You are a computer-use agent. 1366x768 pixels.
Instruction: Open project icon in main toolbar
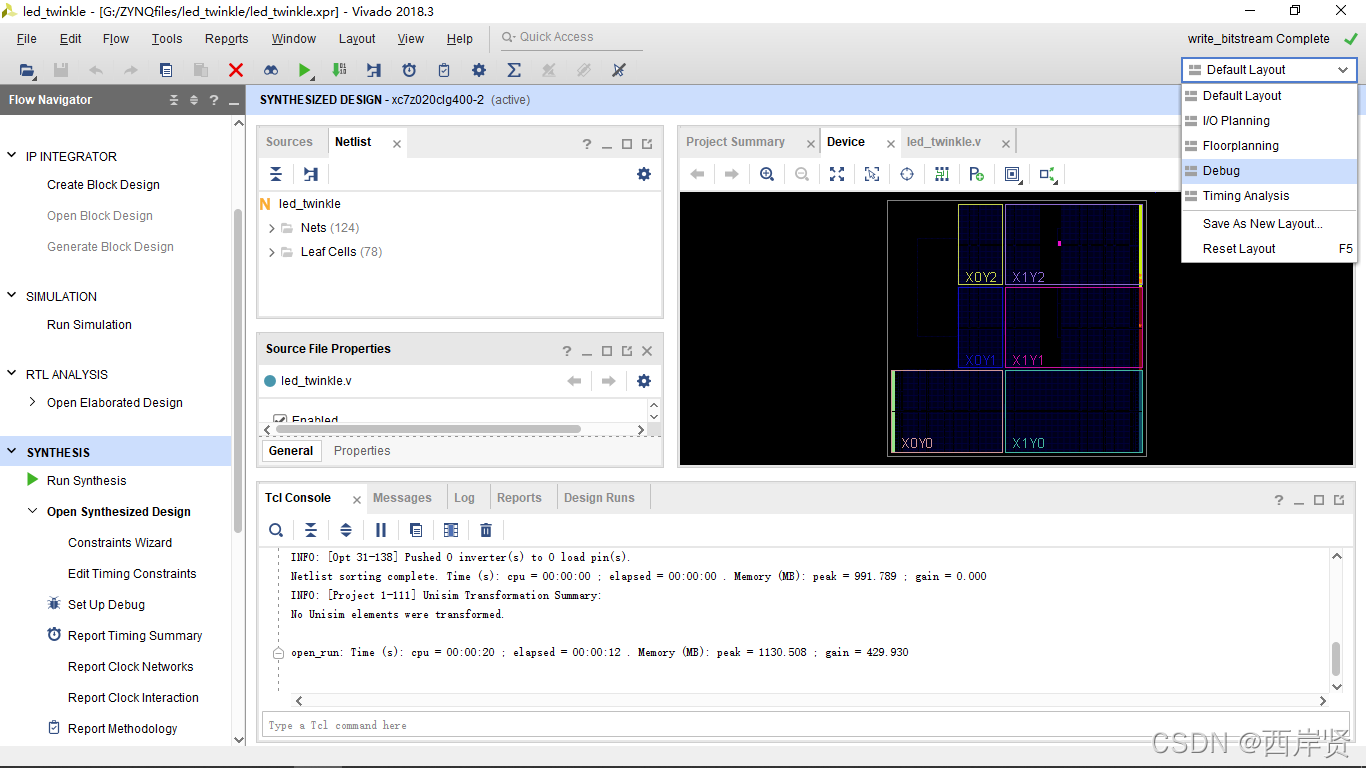point(27,70)
